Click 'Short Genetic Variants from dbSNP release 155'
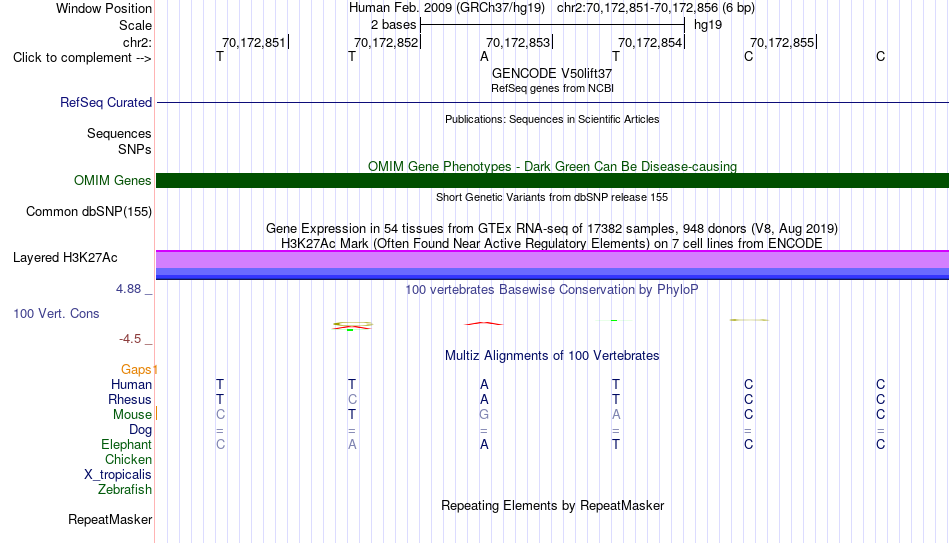 click(x=552, y=197)
